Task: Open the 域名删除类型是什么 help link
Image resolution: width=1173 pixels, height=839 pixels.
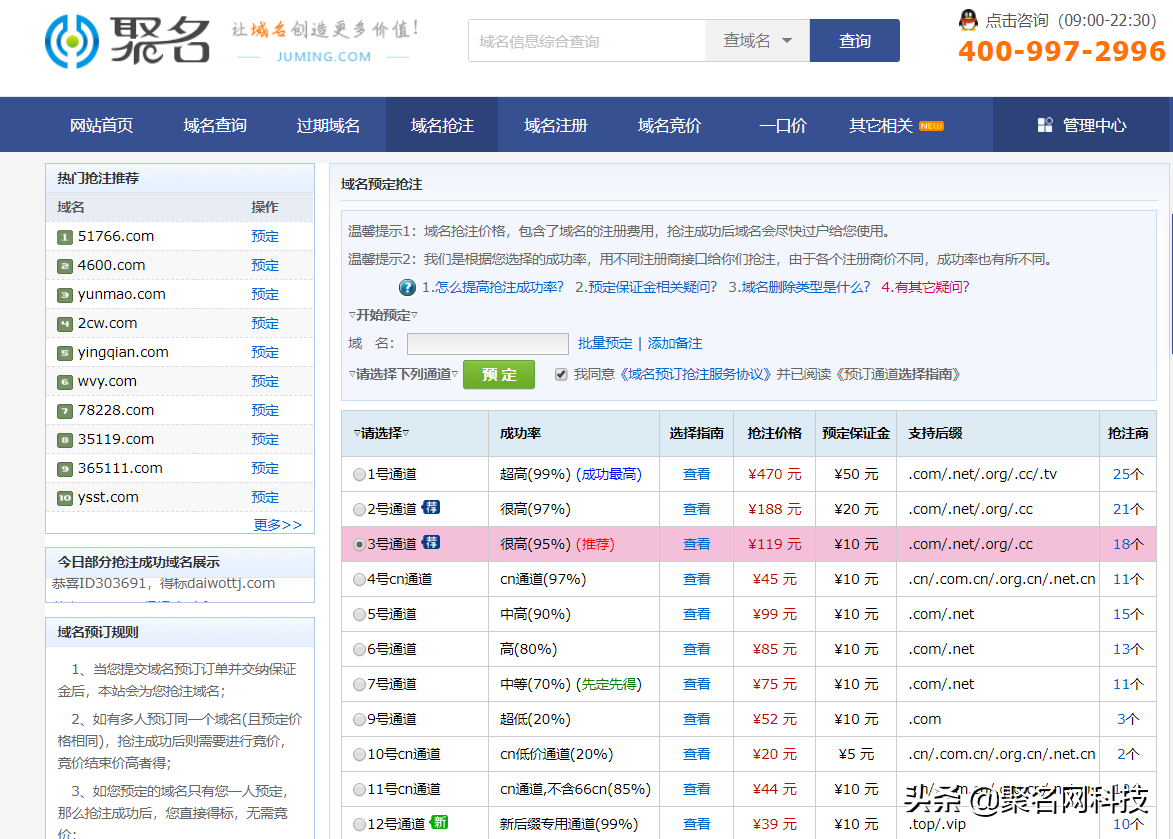Action: (799, 287)
